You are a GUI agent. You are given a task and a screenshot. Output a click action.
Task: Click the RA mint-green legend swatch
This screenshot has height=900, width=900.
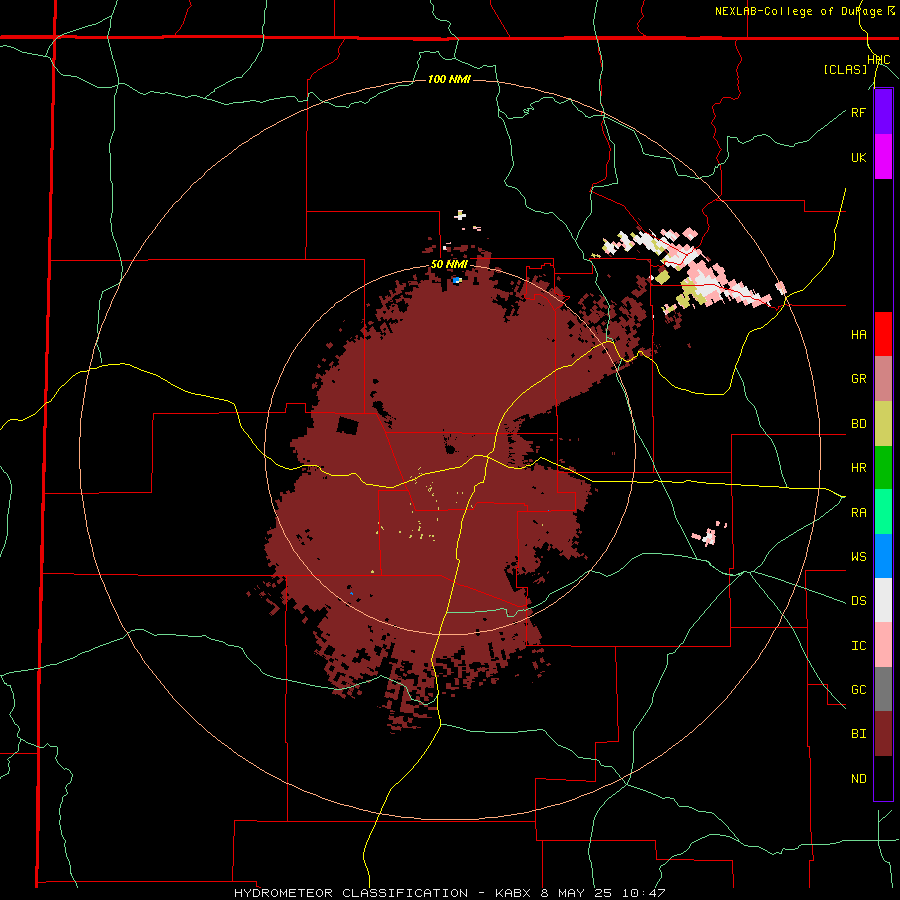[x=883, y=512]
